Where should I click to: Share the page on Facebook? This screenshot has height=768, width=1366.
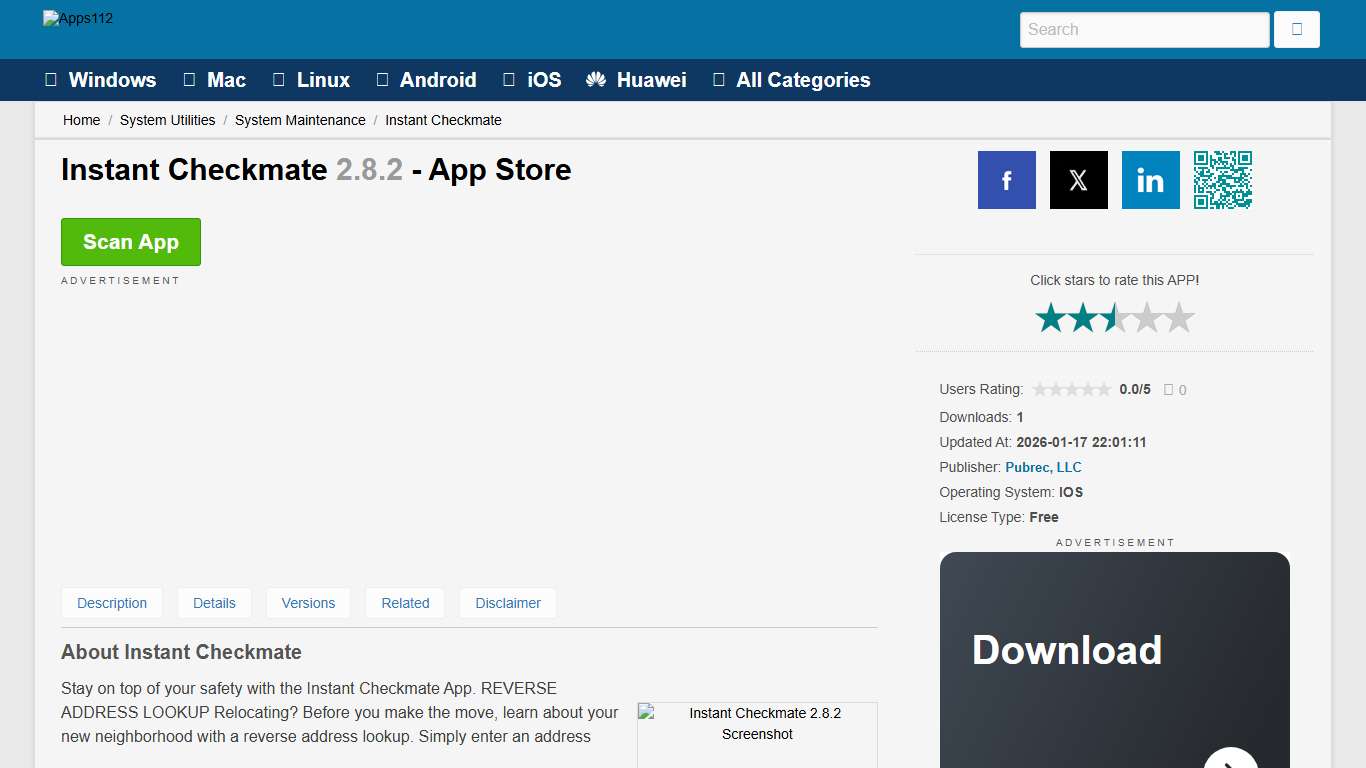pos(1006,180)
